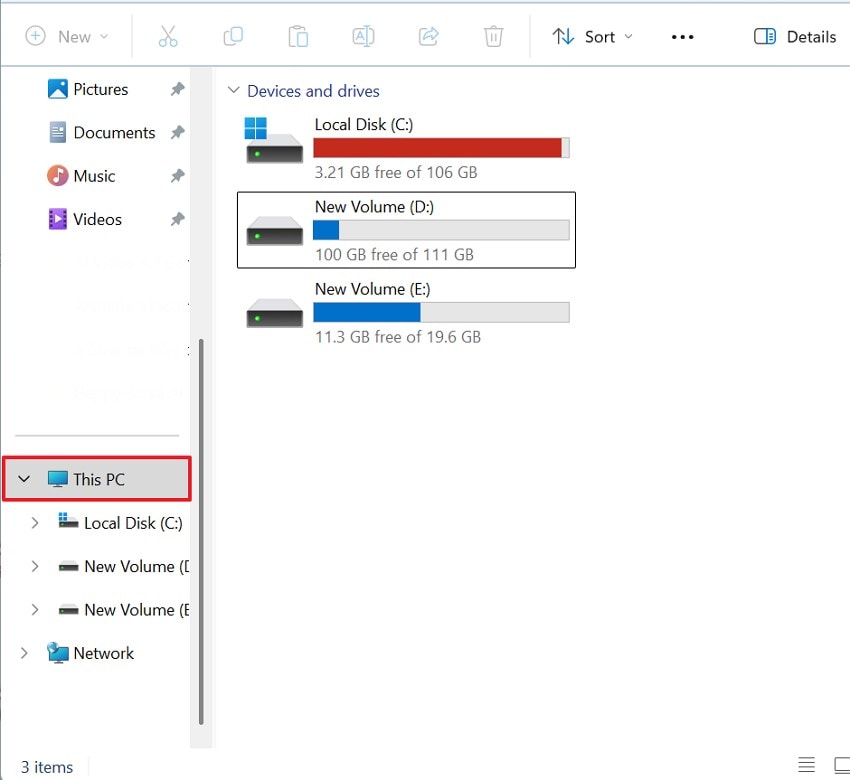
Task: Click the Delete icon
Action: 493,36
